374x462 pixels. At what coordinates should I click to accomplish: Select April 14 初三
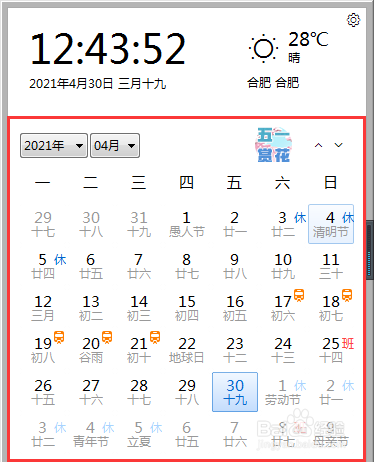(x=139, y=308)
